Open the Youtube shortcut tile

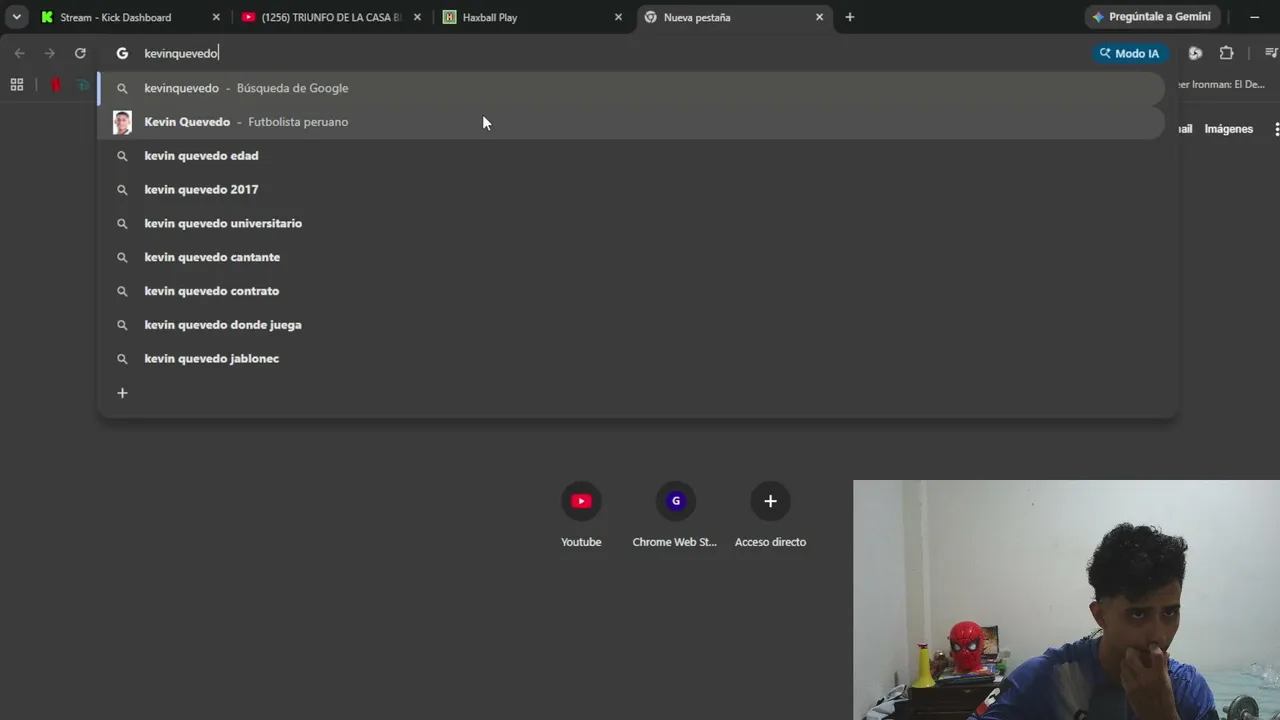tap(581, 515)
